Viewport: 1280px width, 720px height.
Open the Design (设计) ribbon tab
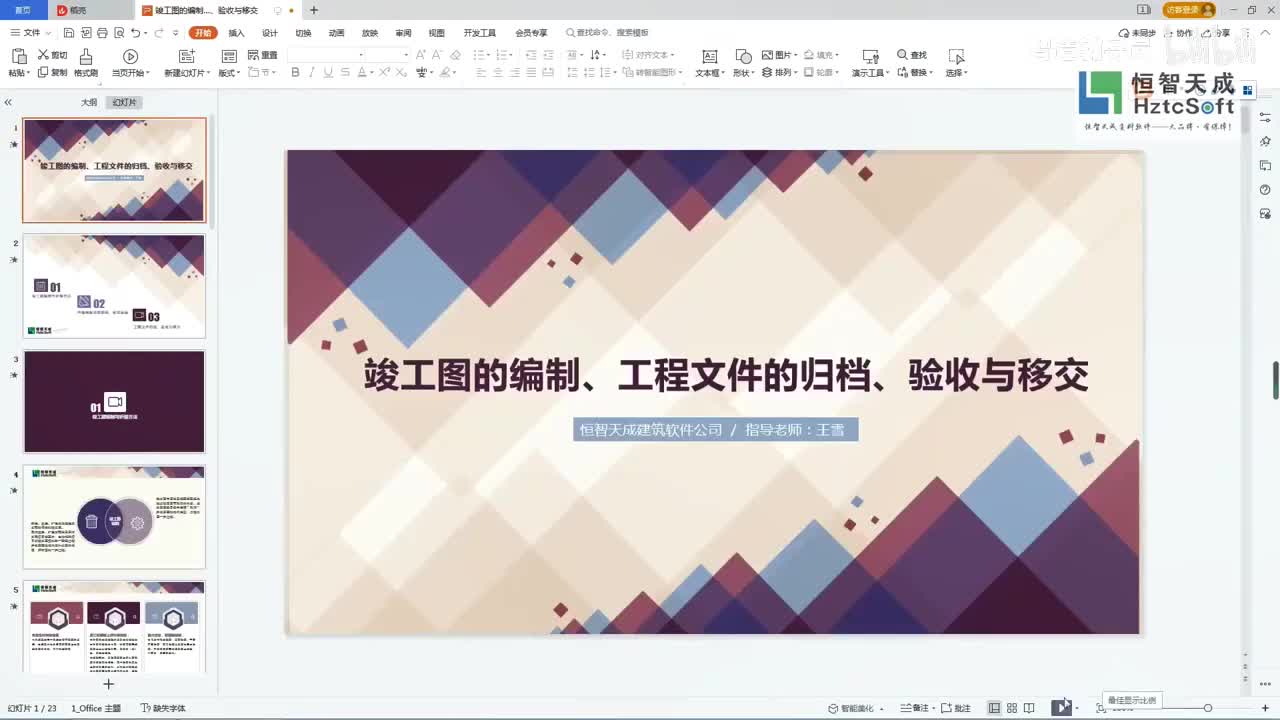point(270,33)
